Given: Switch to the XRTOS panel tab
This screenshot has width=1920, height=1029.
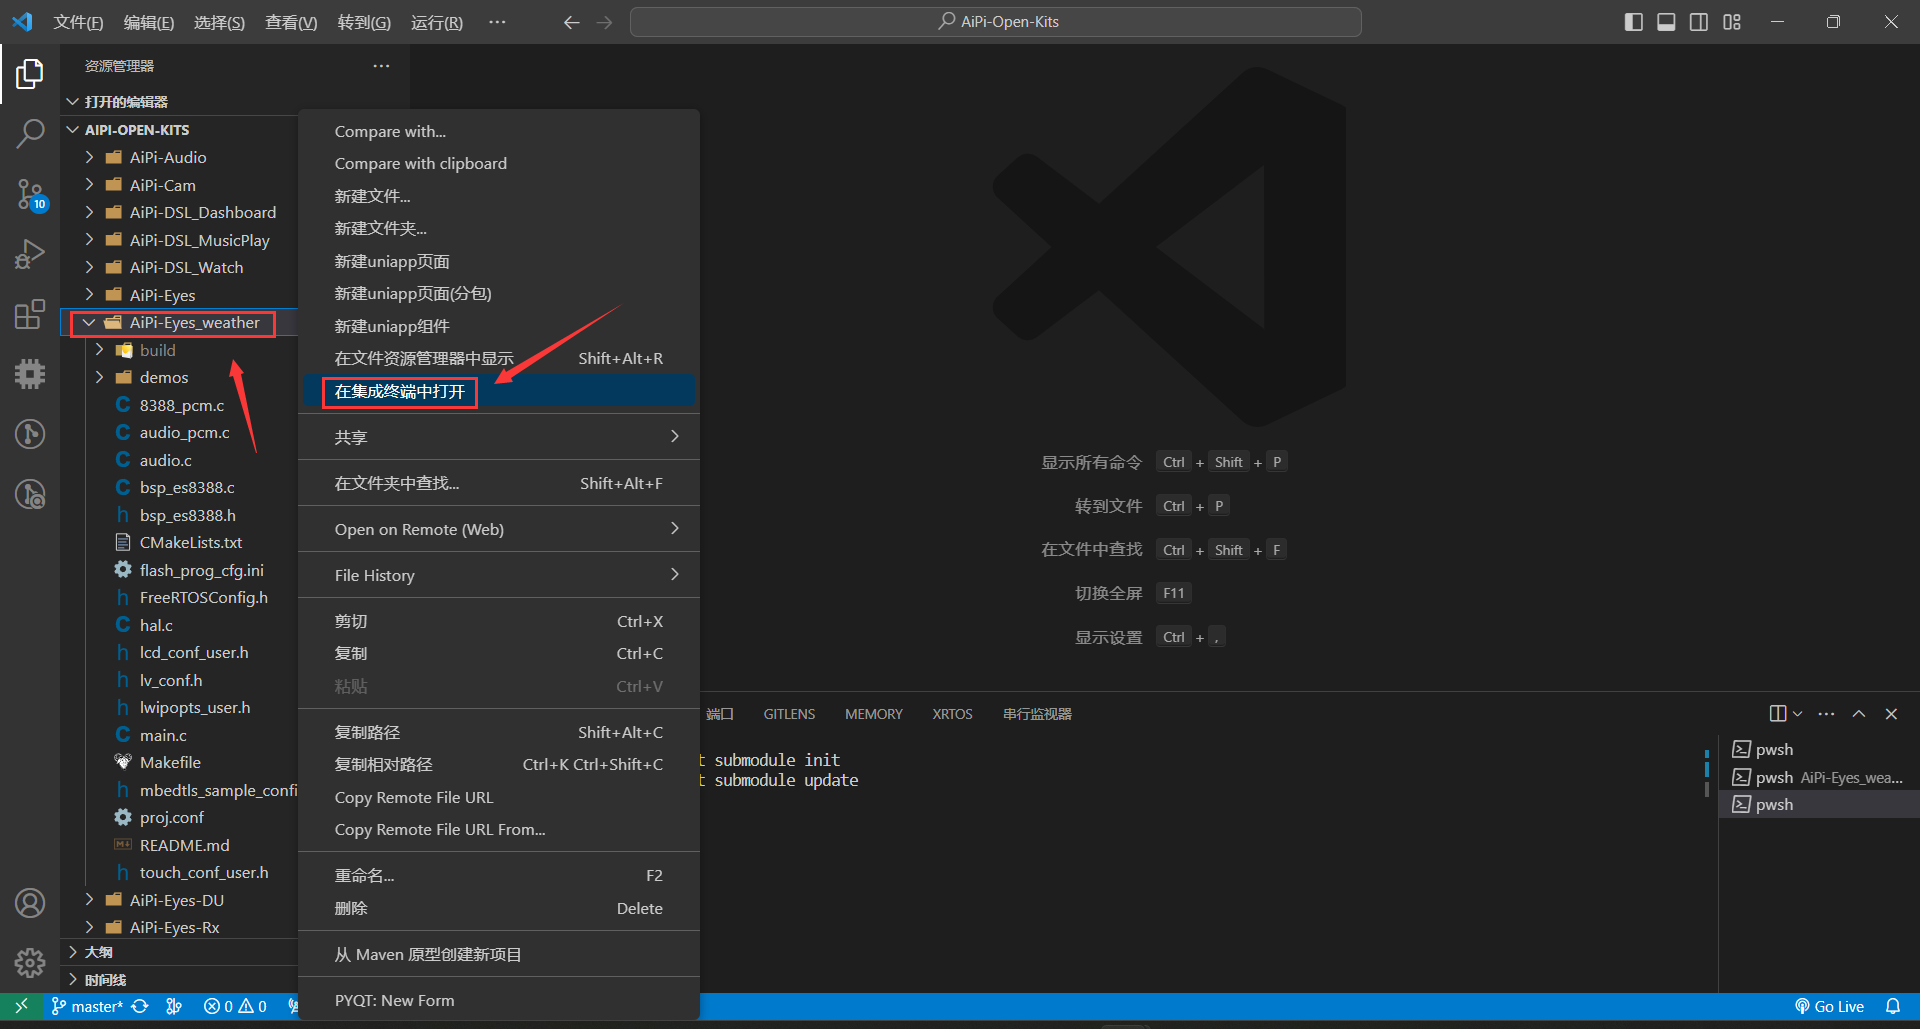Looking at the screenshot, I should tap(952, 714).
